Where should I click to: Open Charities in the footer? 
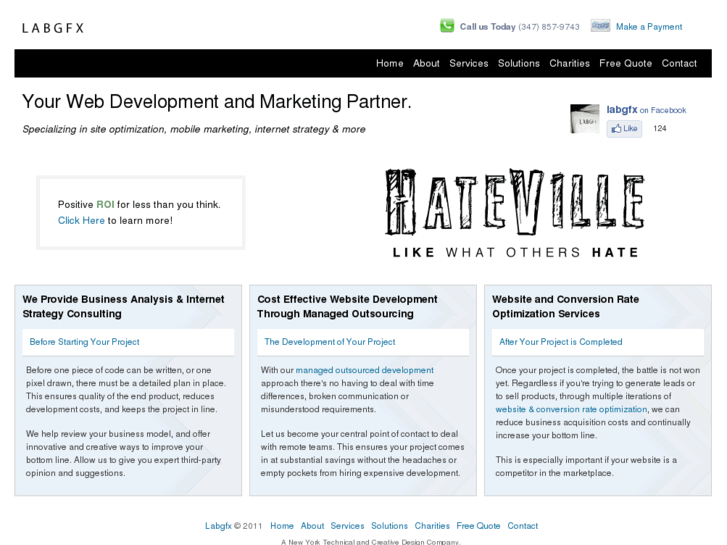coord(432,526)
